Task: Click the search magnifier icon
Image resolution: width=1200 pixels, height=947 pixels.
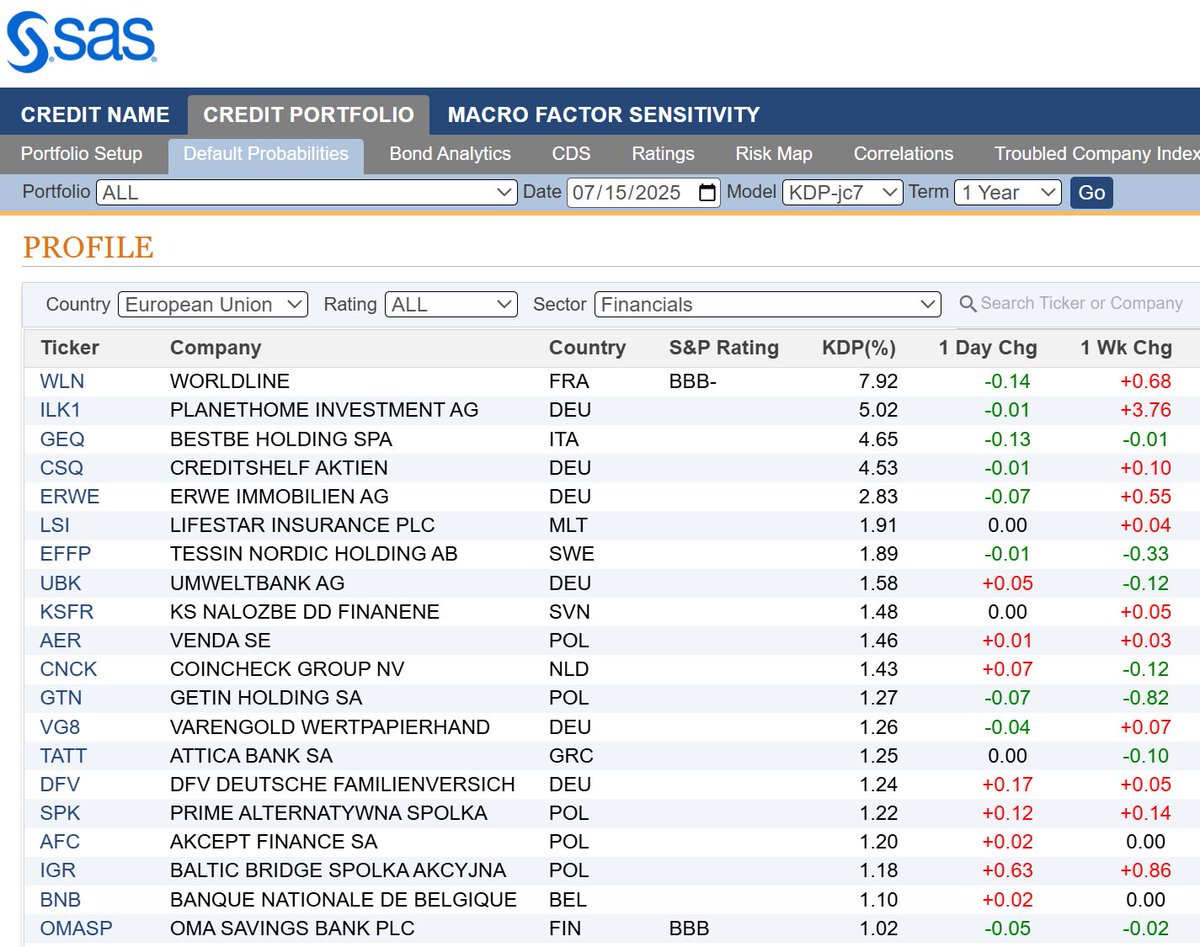Action: click(967, 304)
